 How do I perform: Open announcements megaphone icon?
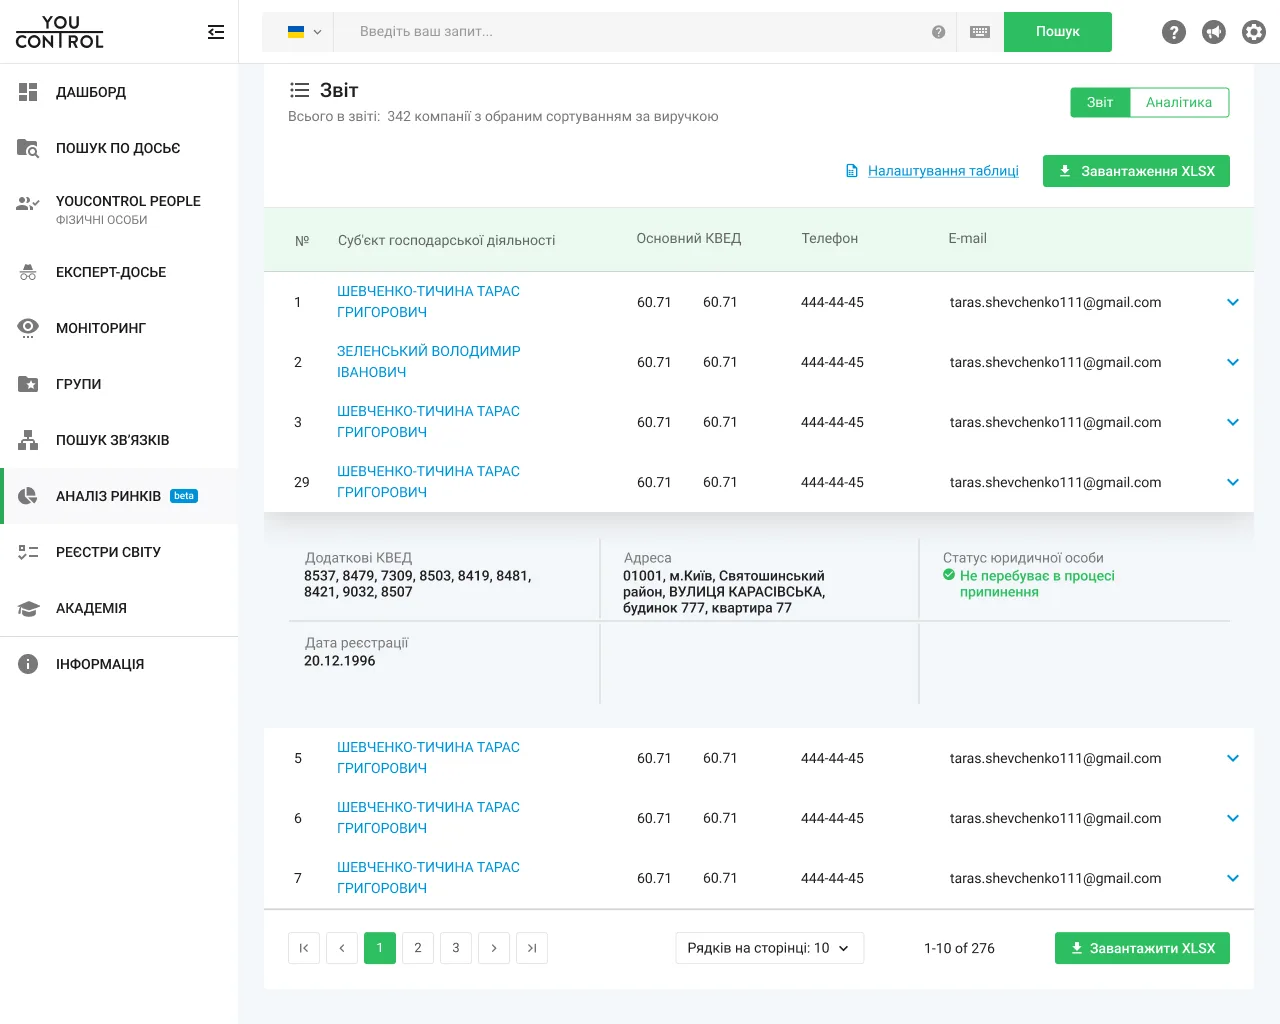(1214, 32)
